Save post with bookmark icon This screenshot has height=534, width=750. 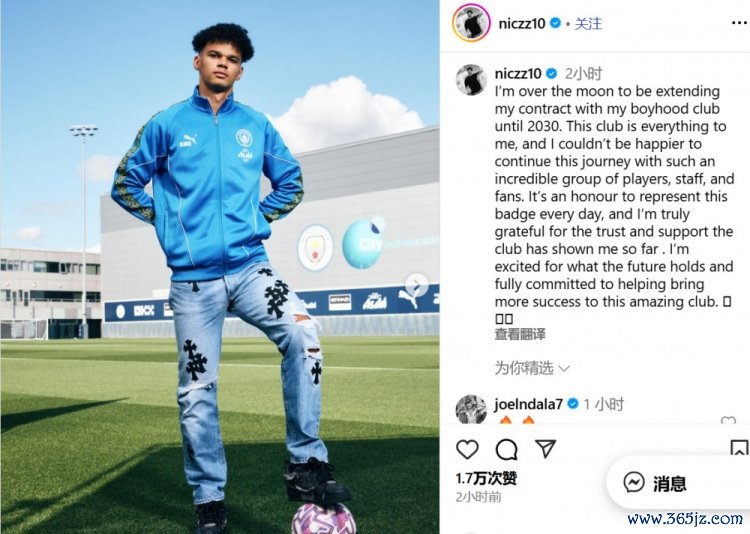(x=739, y=449)
